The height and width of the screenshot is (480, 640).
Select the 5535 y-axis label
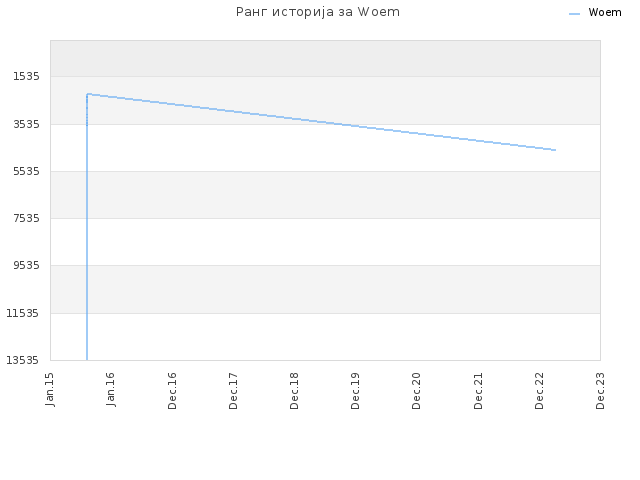coord(26,171)
